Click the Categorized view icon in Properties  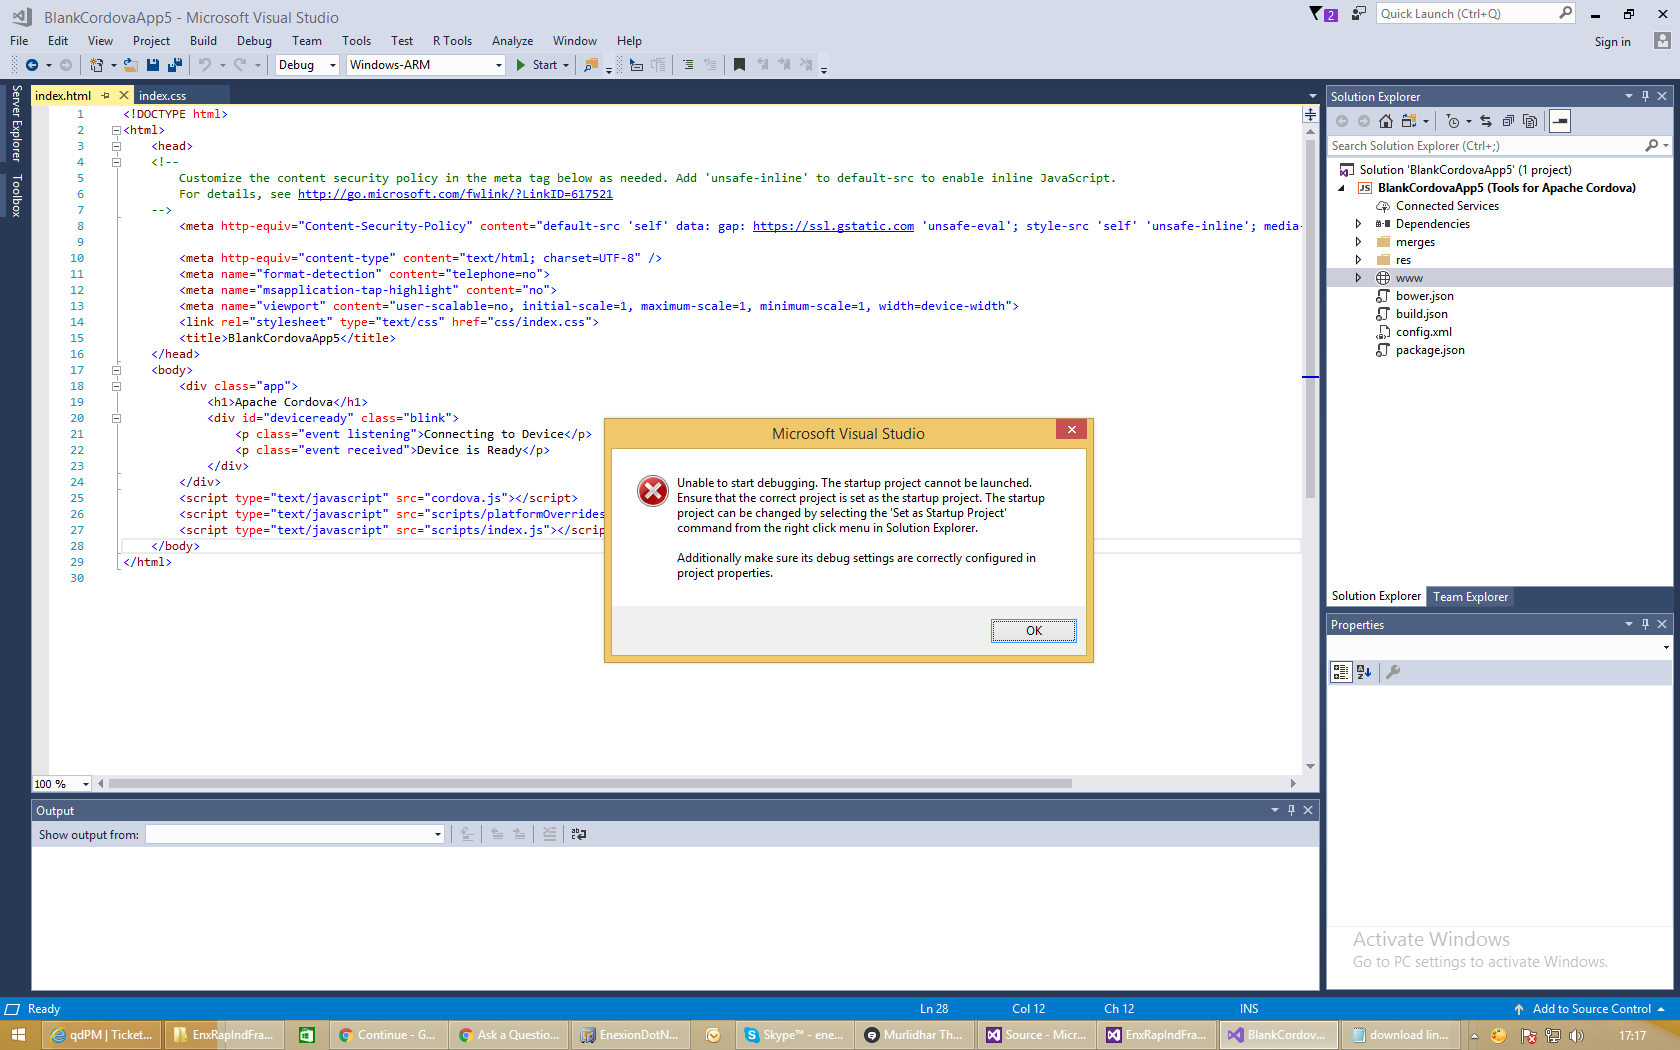click(x=1341, y=672)
